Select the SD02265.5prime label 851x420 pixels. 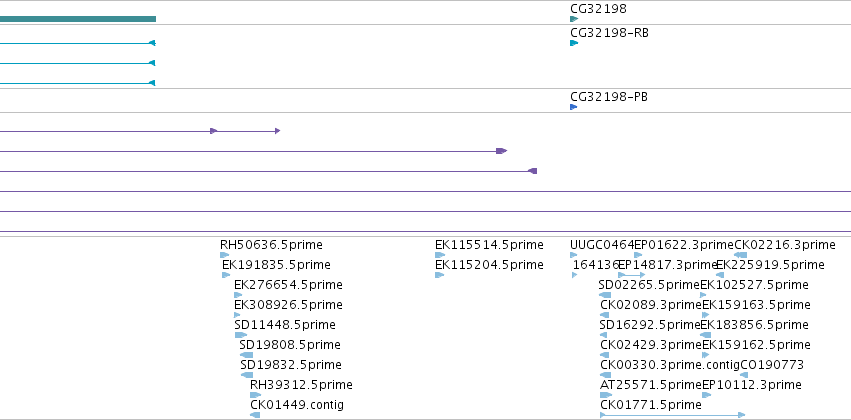click(x=649, y=285)
